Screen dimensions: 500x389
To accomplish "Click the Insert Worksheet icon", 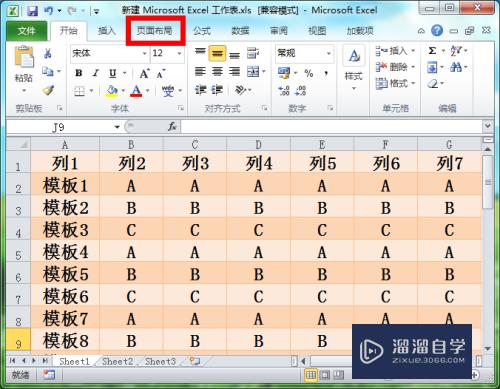I will [195, 361].
